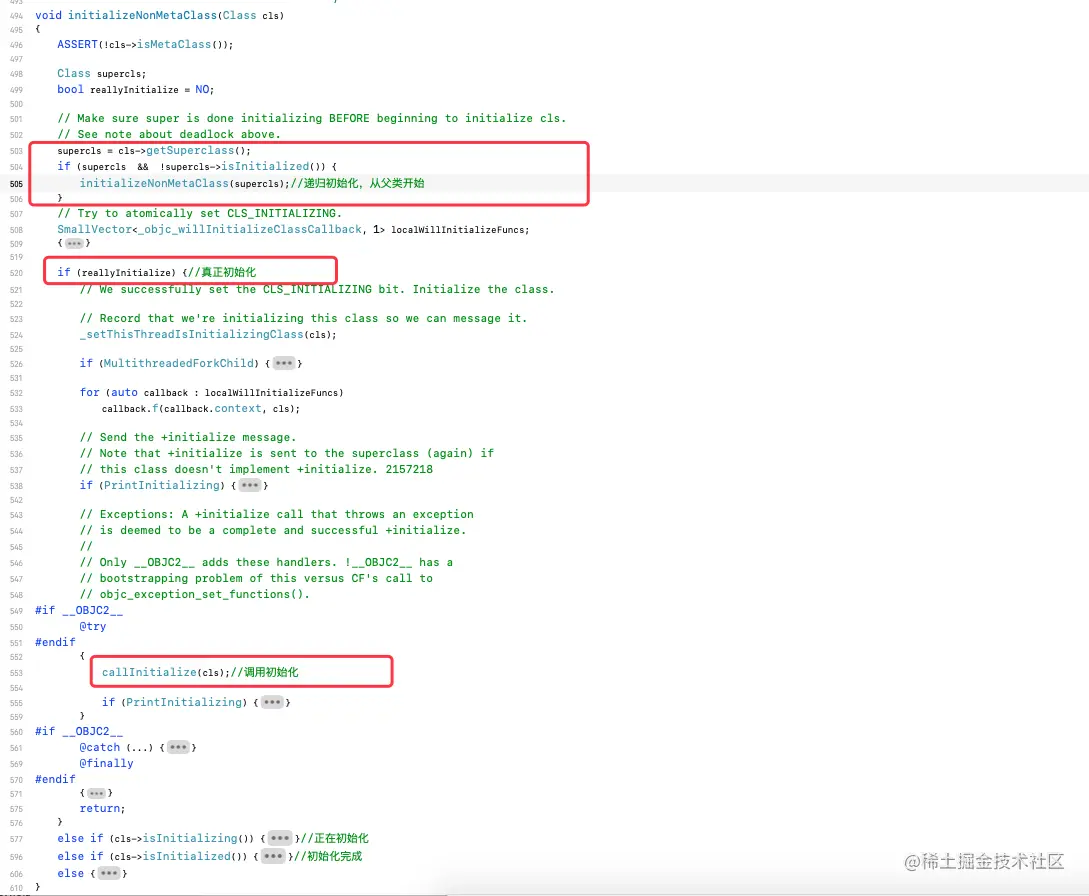Screen dimensions: 1089x896
Task: Click "supercls" in the Class declaration on line 498
Action: (x=119, y=74)
